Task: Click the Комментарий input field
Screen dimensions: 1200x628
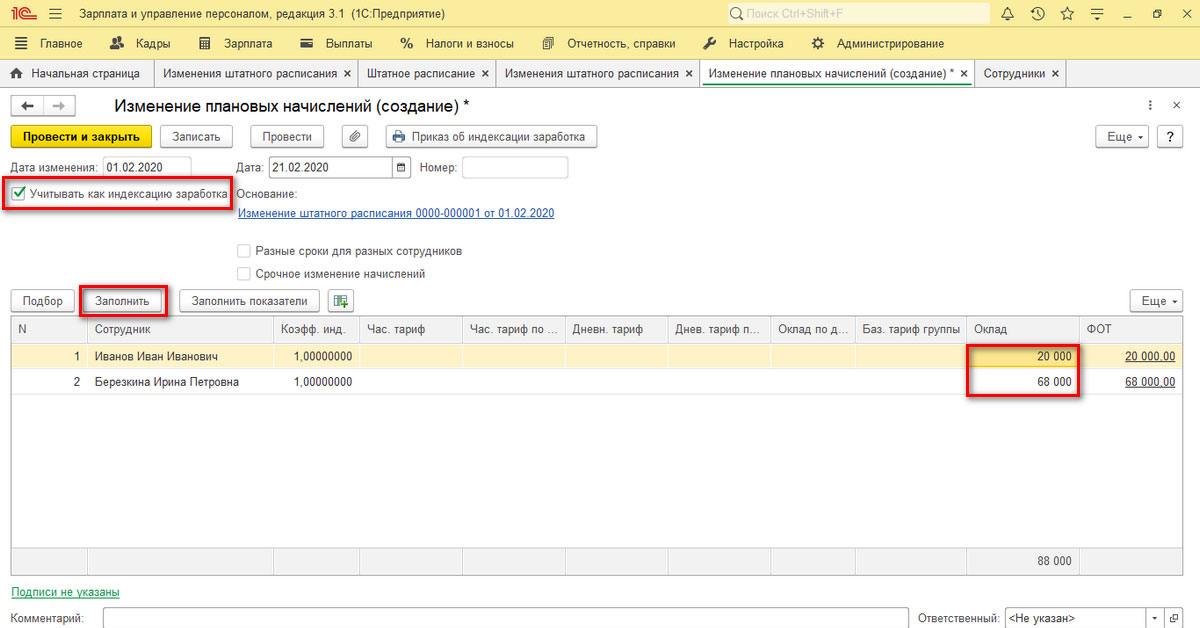Action: coord(505,619)
